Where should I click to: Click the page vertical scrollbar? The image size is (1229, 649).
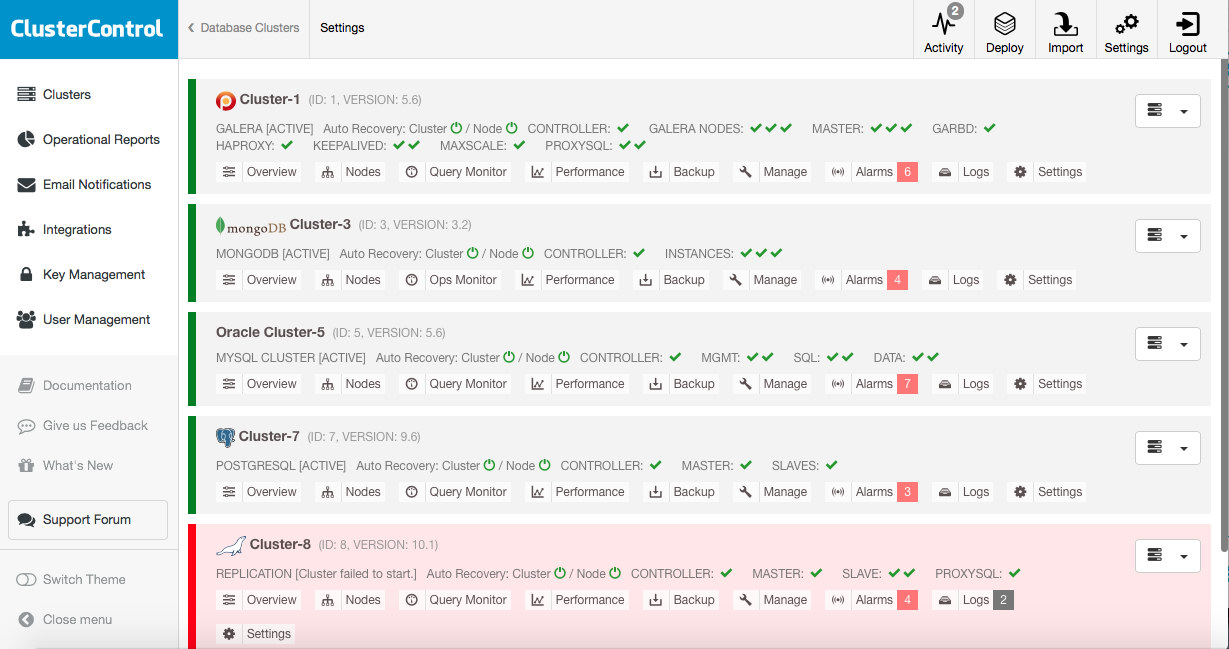[x=1224, y=306]
